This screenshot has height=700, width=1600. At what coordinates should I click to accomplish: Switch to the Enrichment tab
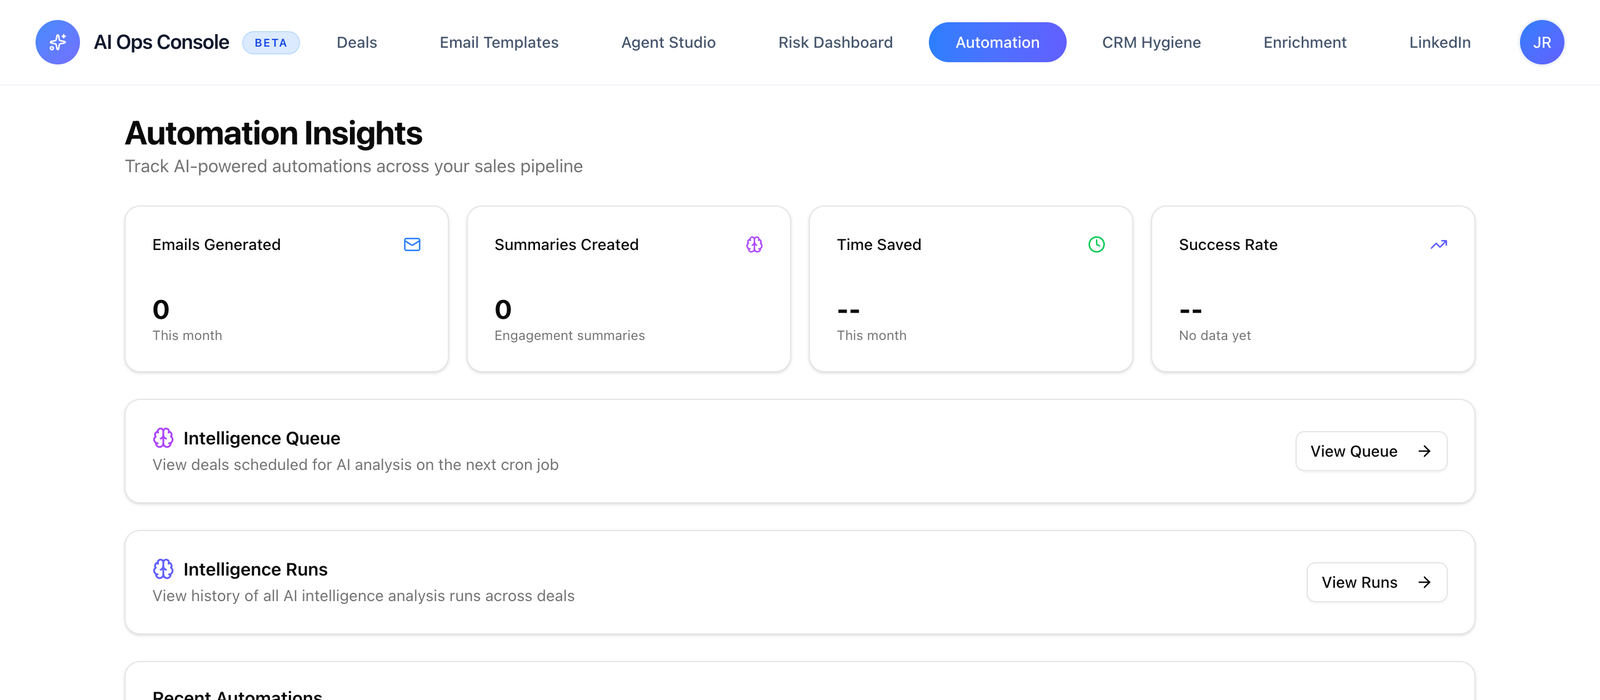1305,42
